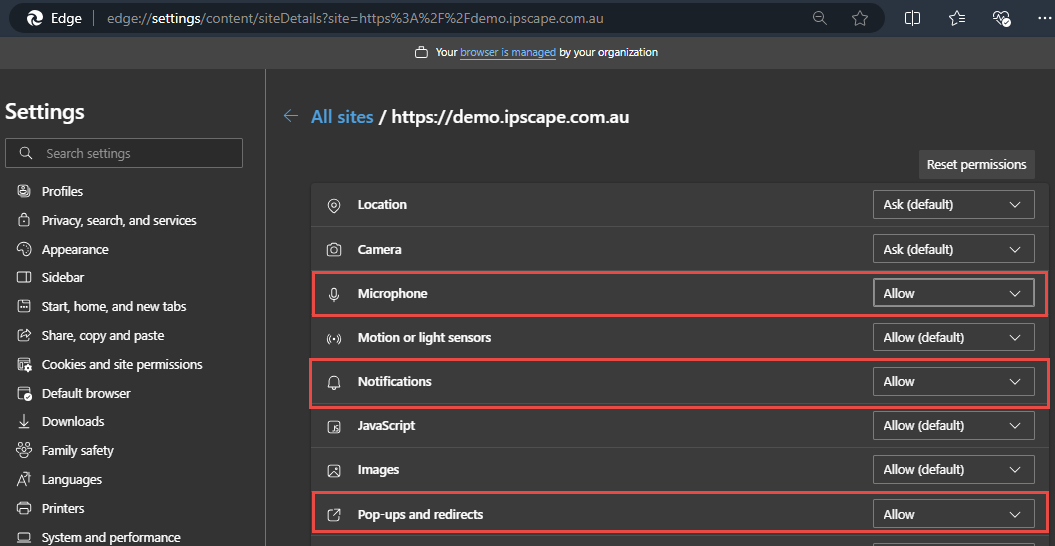Click the Reset permissions button
The height and width of the screenshot is (546, 1055).
click(976, 164)
